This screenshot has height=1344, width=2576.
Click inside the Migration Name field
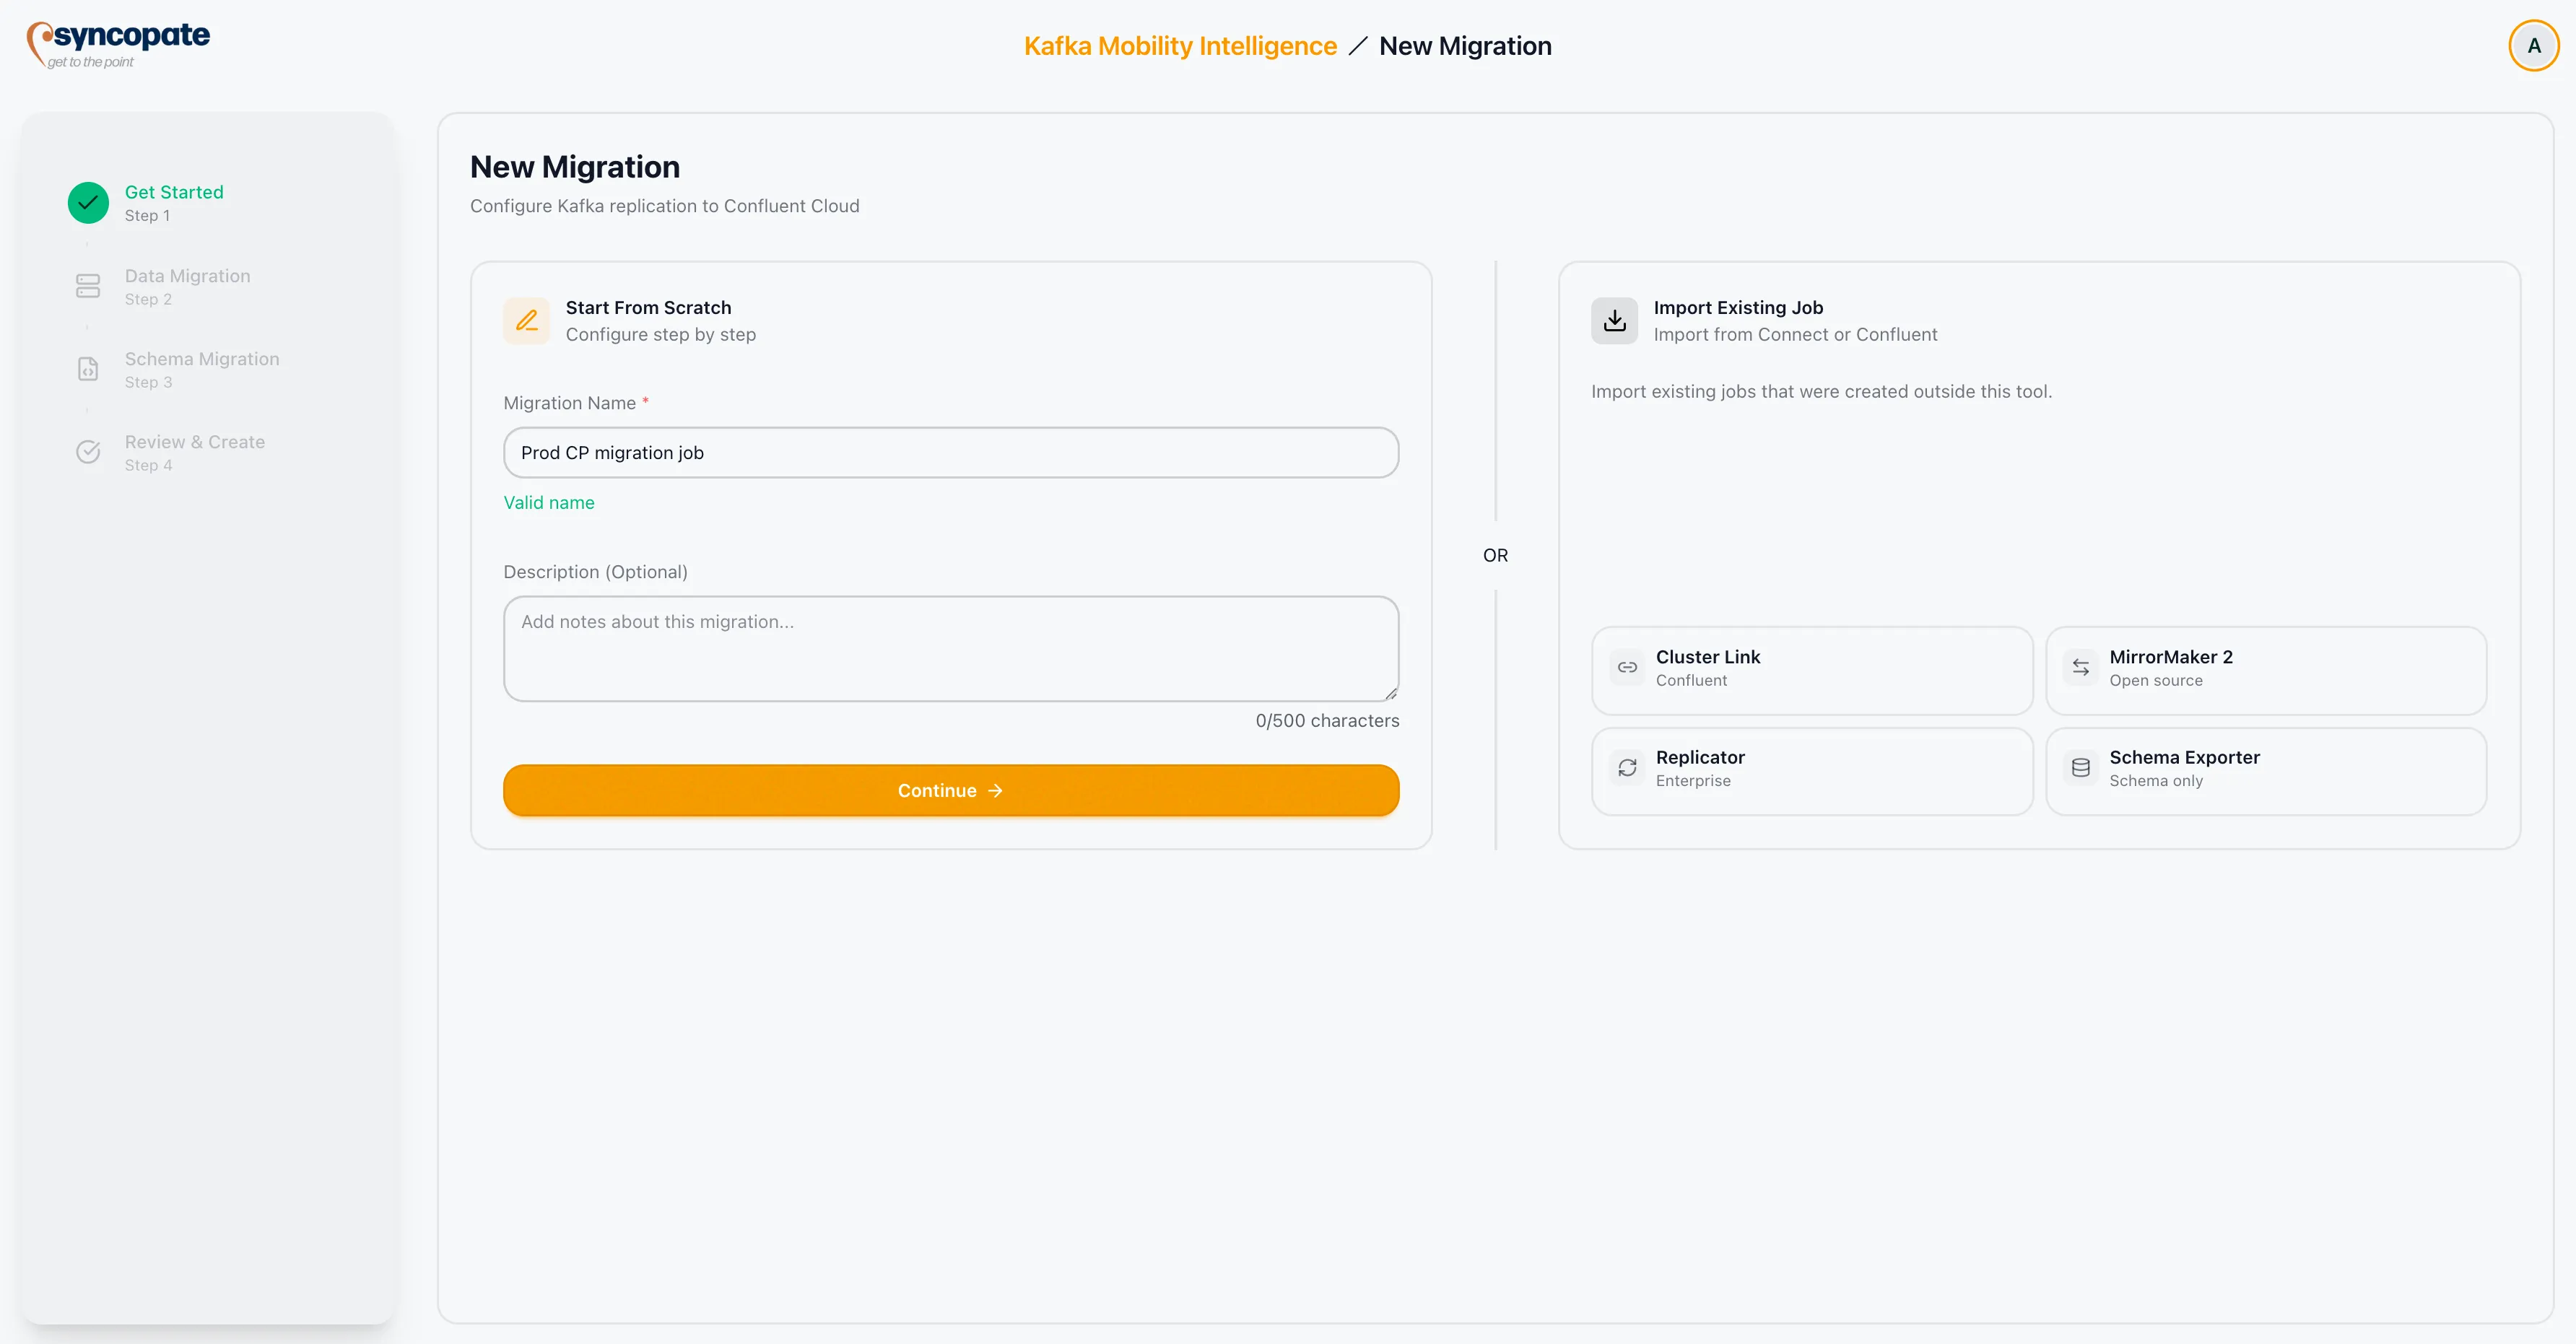[950, 452]
